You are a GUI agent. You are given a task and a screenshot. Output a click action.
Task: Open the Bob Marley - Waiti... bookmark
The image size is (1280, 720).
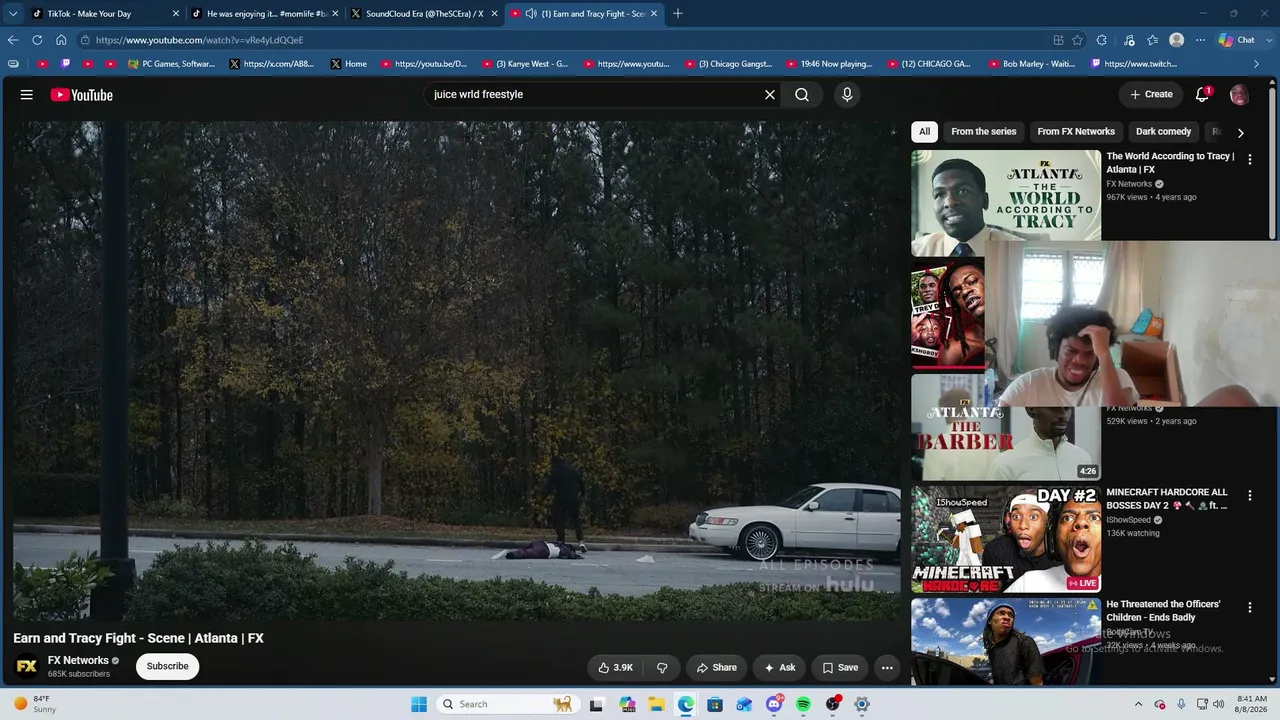pos(1032,64)
